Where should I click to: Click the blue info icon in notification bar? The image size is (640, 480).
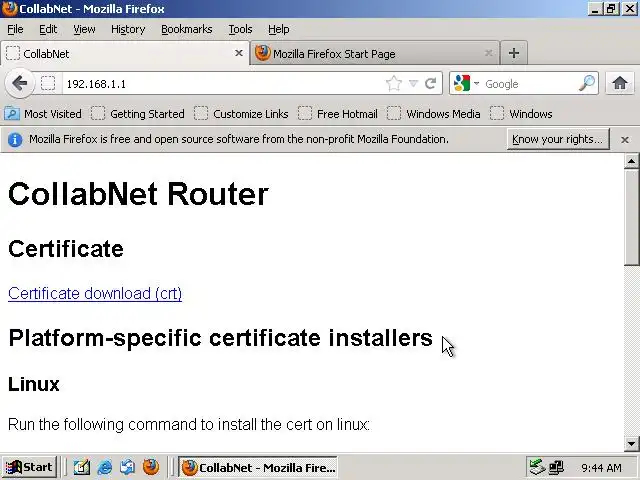coord(15,140)
